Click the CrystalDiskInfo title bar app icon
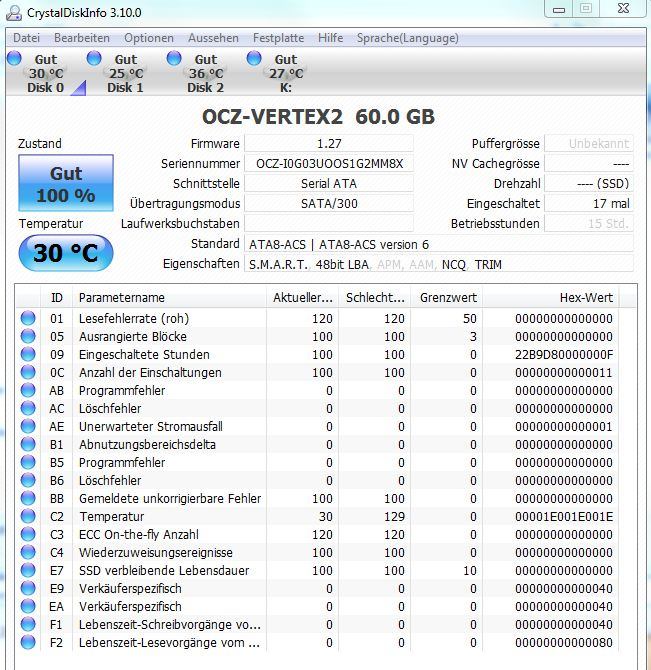 [x=14, y=13]
